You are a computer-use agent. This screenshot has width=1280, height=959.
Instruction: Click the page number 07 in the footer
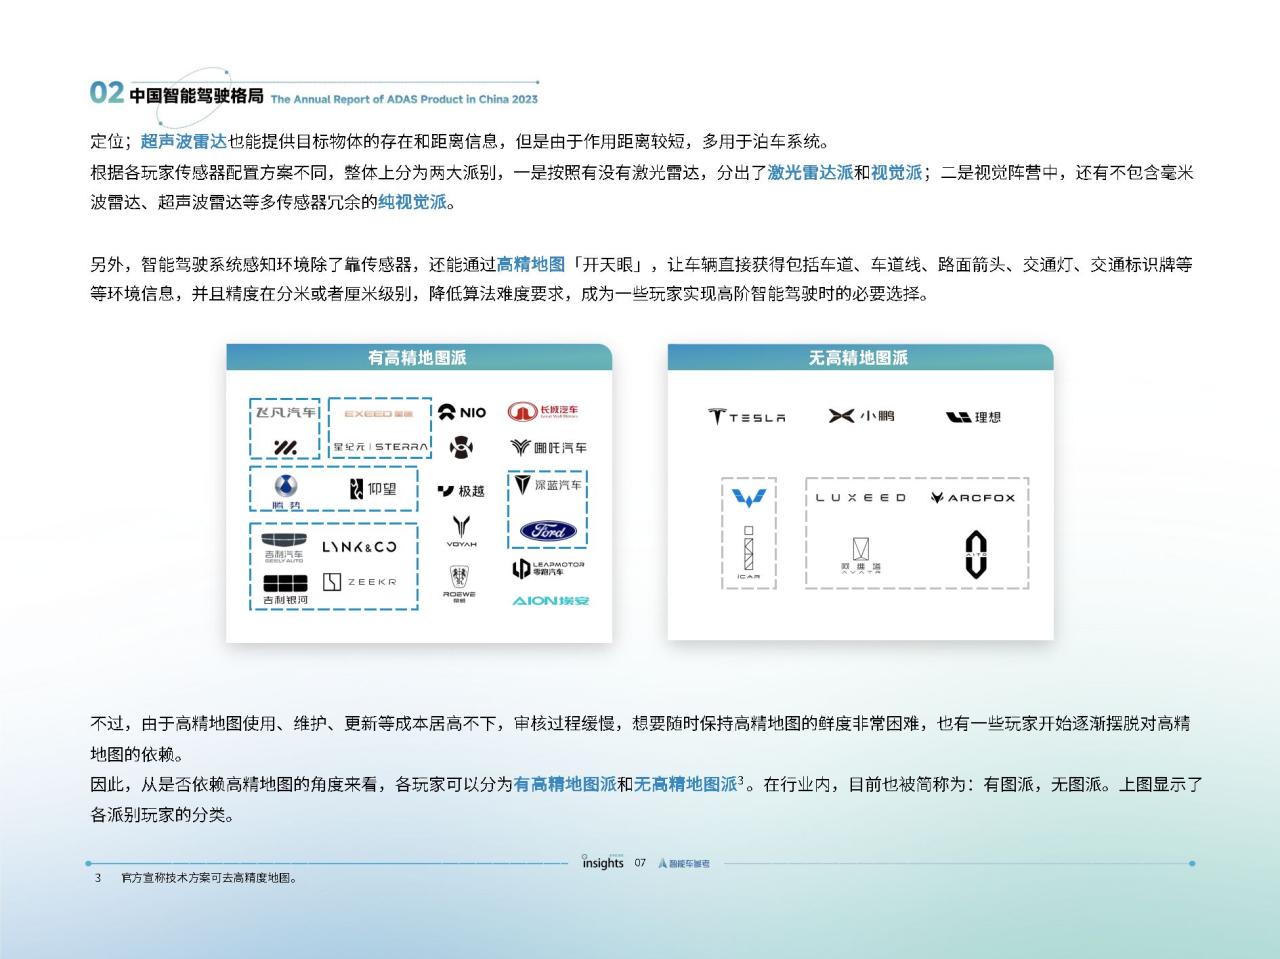(640, 862)
